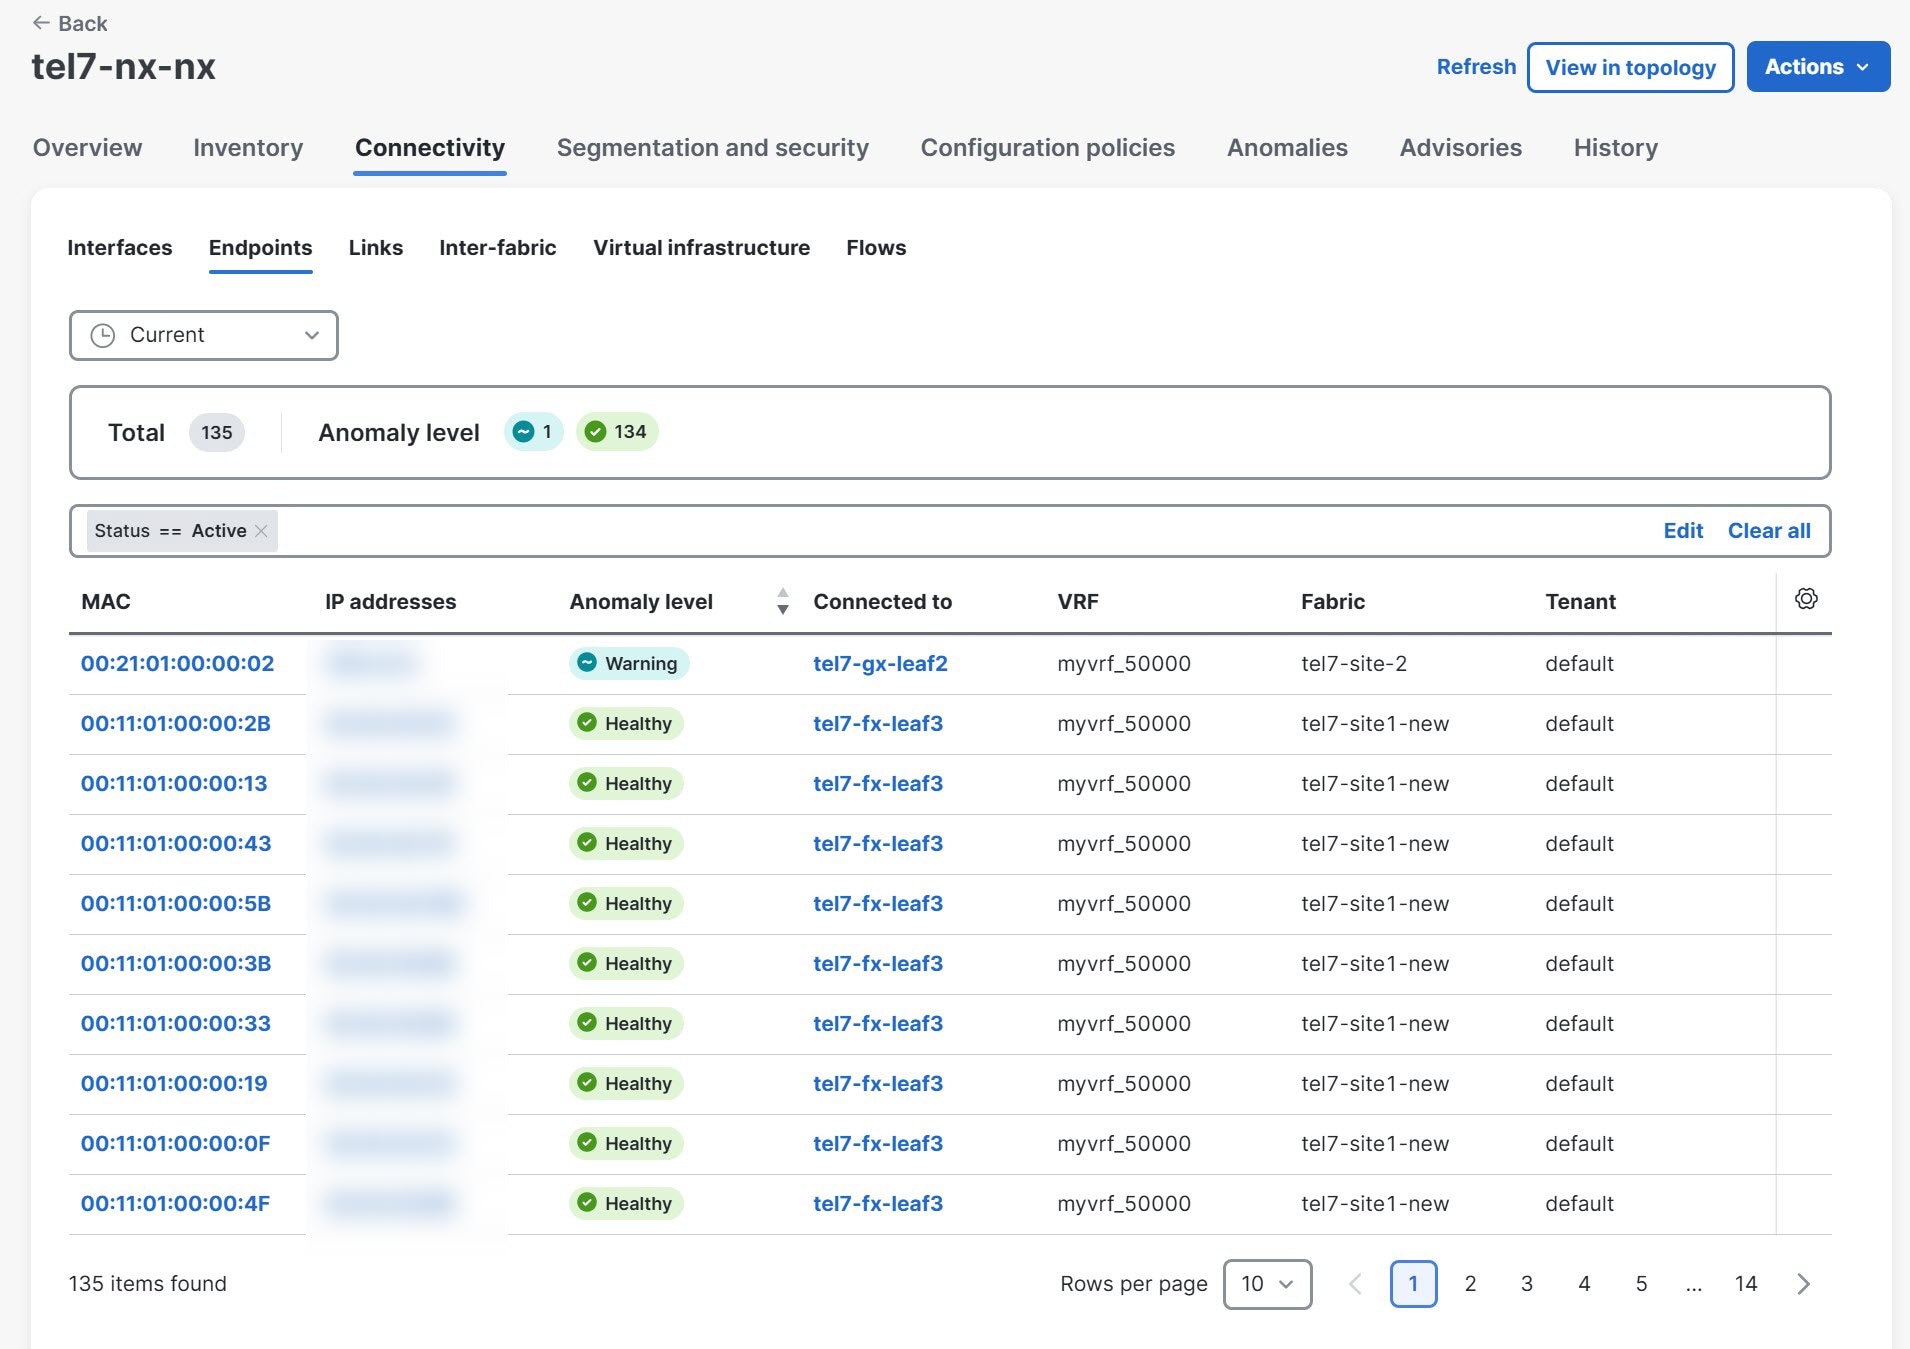Open endpoint MAC 00:11:01:00:00:33

pos(176,1024)
